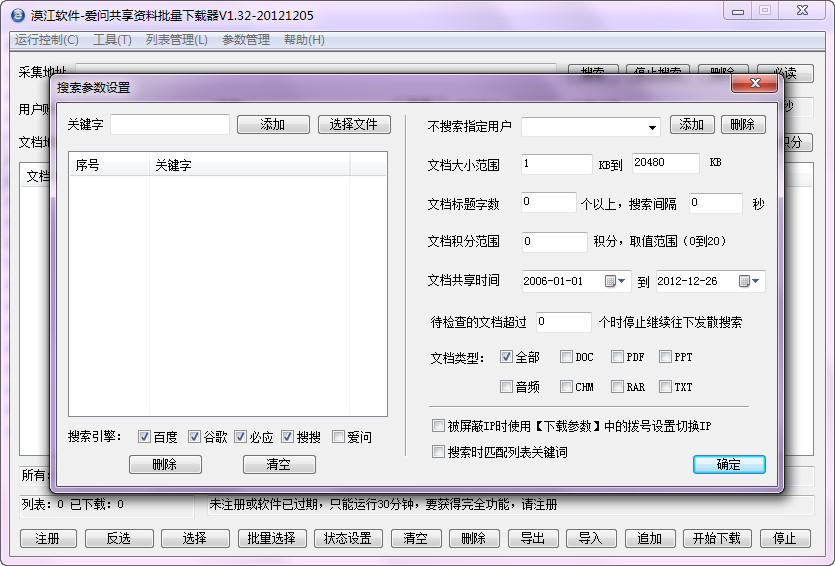
Task: Click the 注册 button in main window
Action: (48, 538)
